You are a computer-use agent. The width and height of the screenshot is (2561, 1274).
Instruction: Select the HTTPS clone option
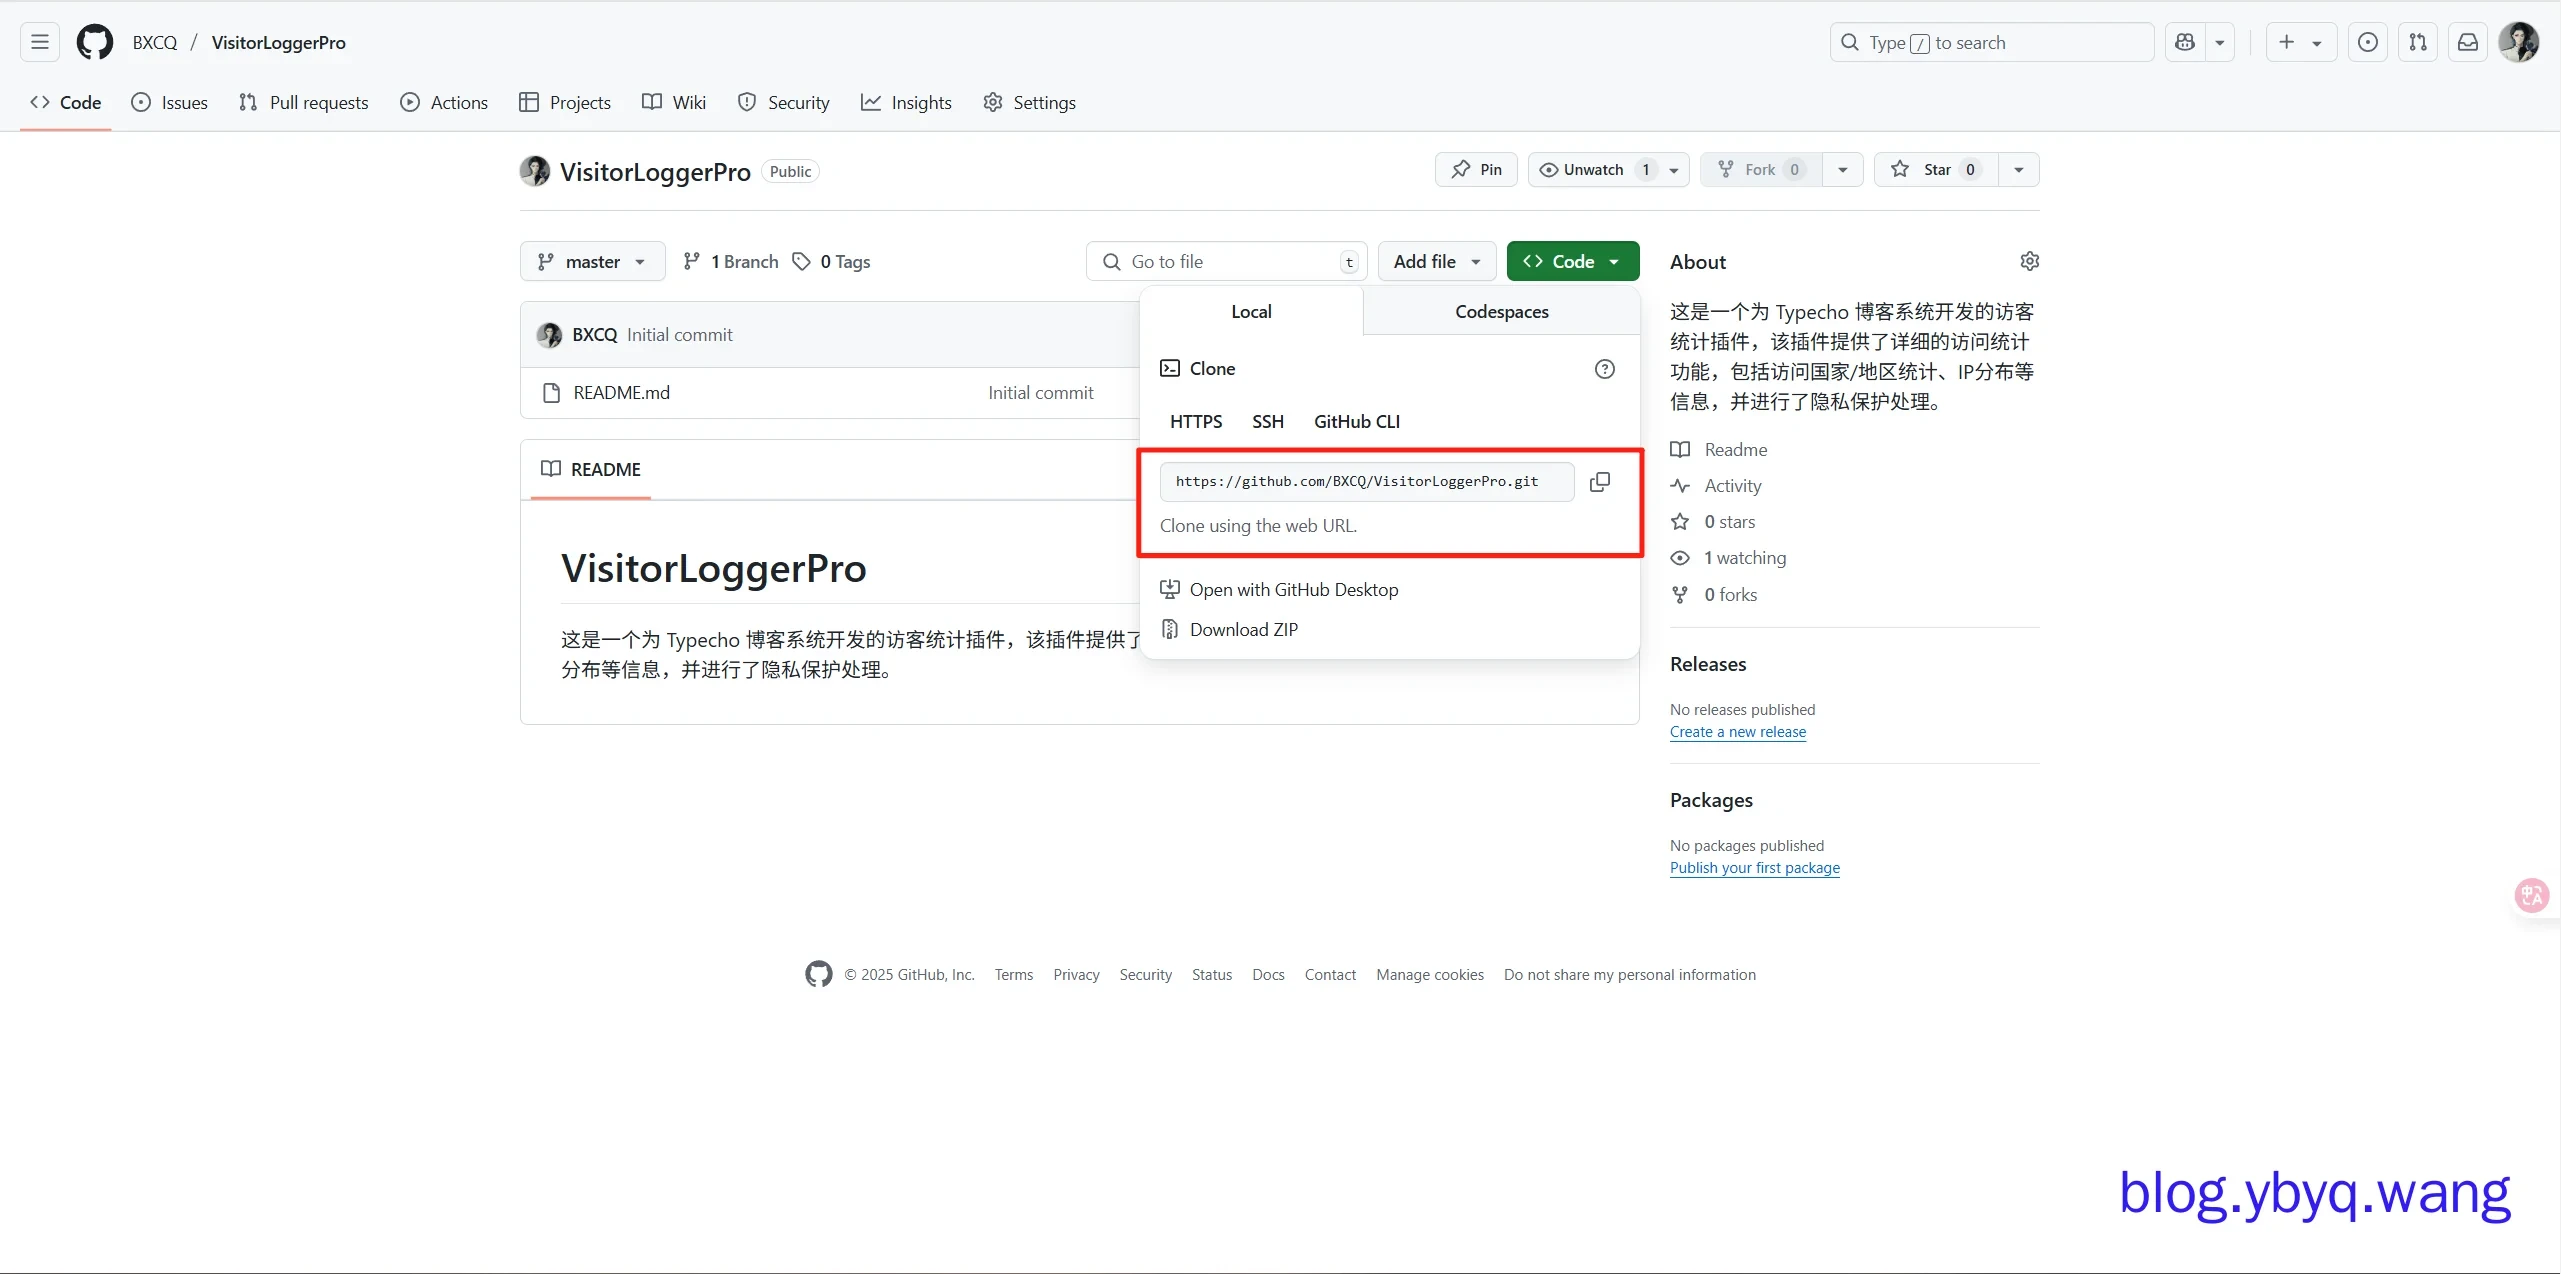[x=1196, y=421]
